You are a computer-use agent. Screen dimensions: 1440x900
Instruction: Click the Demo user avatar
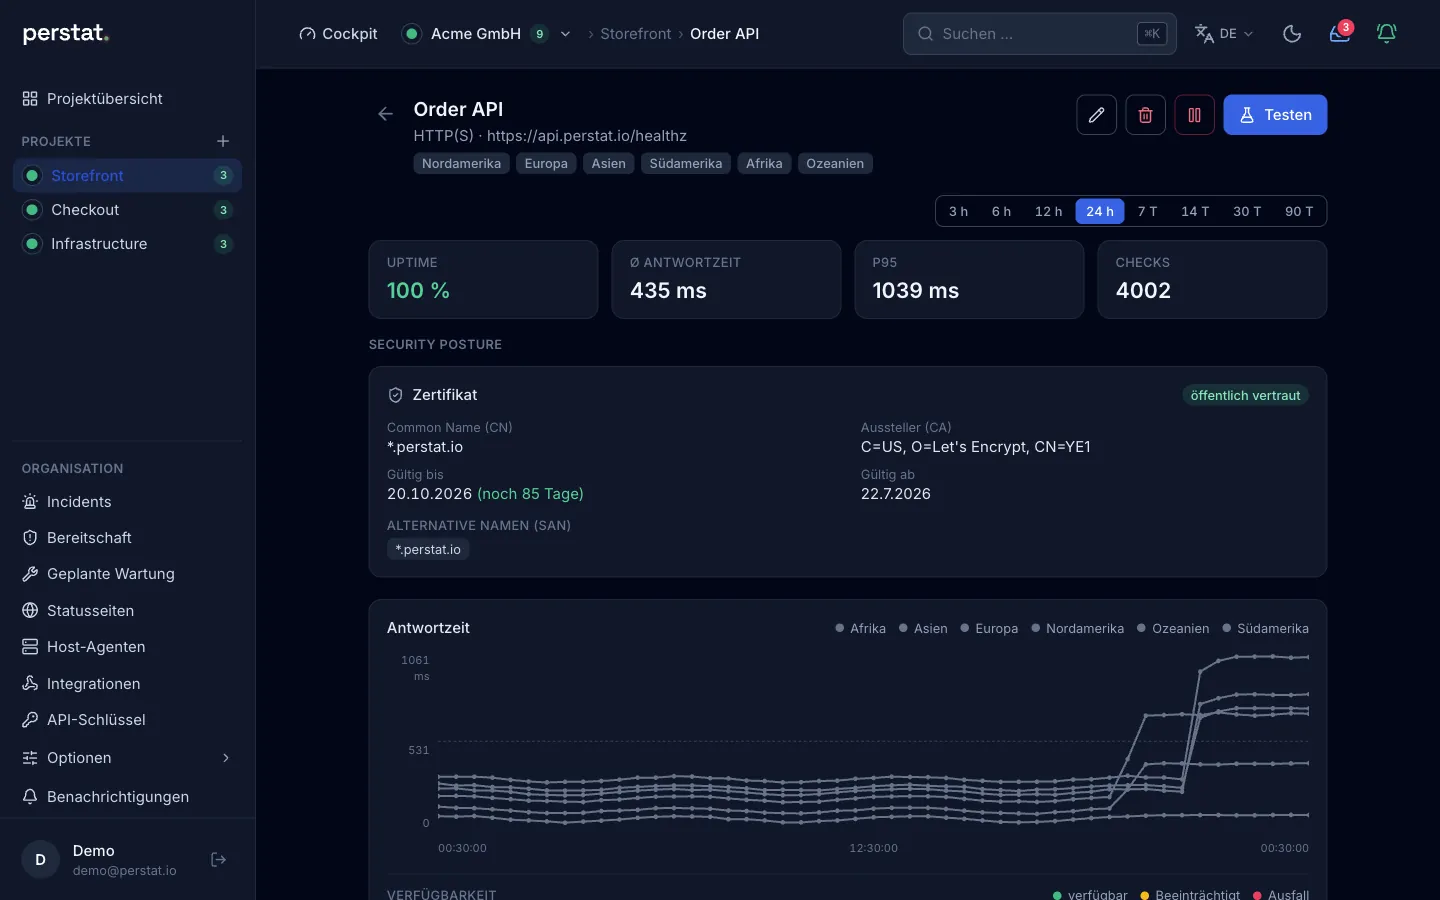41,860
